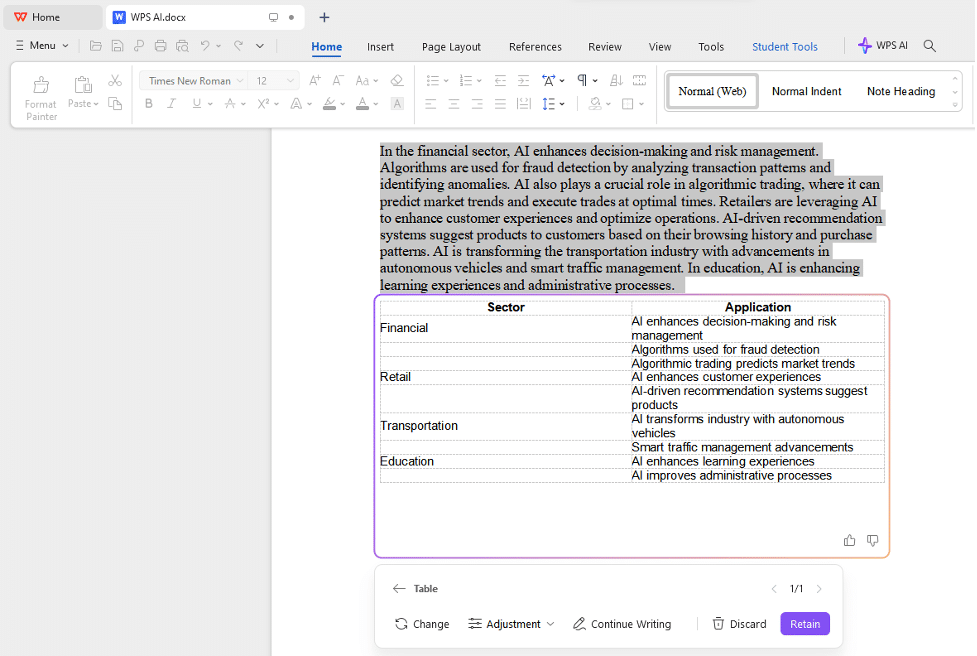Clear formatting with the eraser icon
This screenshot has width=977, height=656.
click(x=396, y=79)
